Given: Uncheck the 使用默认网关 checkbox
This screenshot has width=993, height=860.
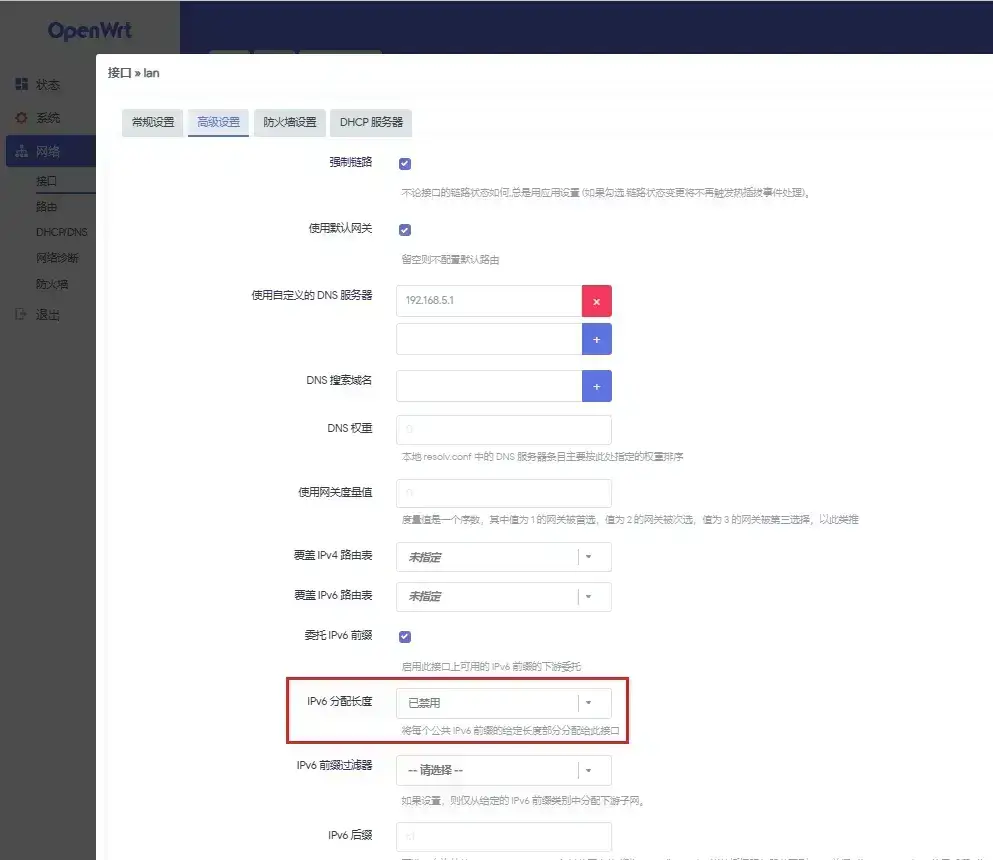Looking at the screenshot, I should pyautogui.click(x=405, y=230).
